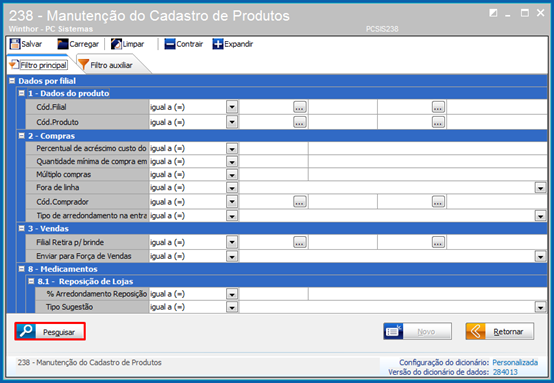Select the Tipo Sugestão row label
This screenshot has height=383, width=554.
tap(69, 307)
